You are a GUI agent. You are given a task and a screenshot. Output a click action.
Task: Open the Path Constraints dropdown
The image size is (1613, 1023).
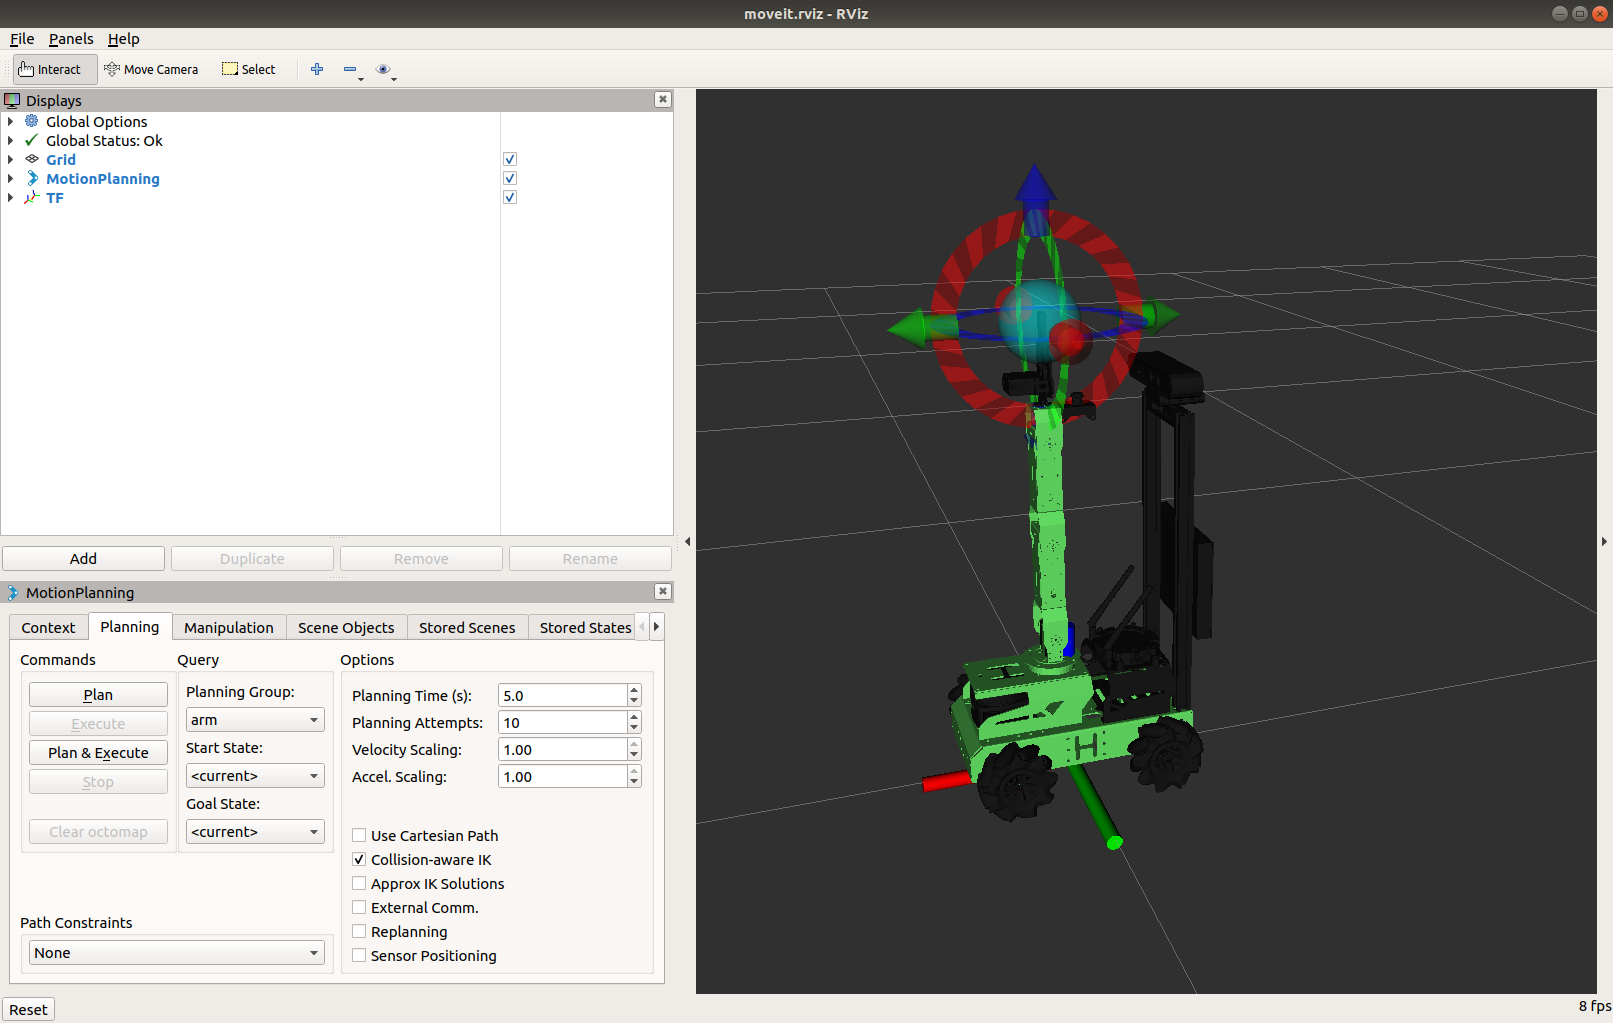click(x=176, y=952)
